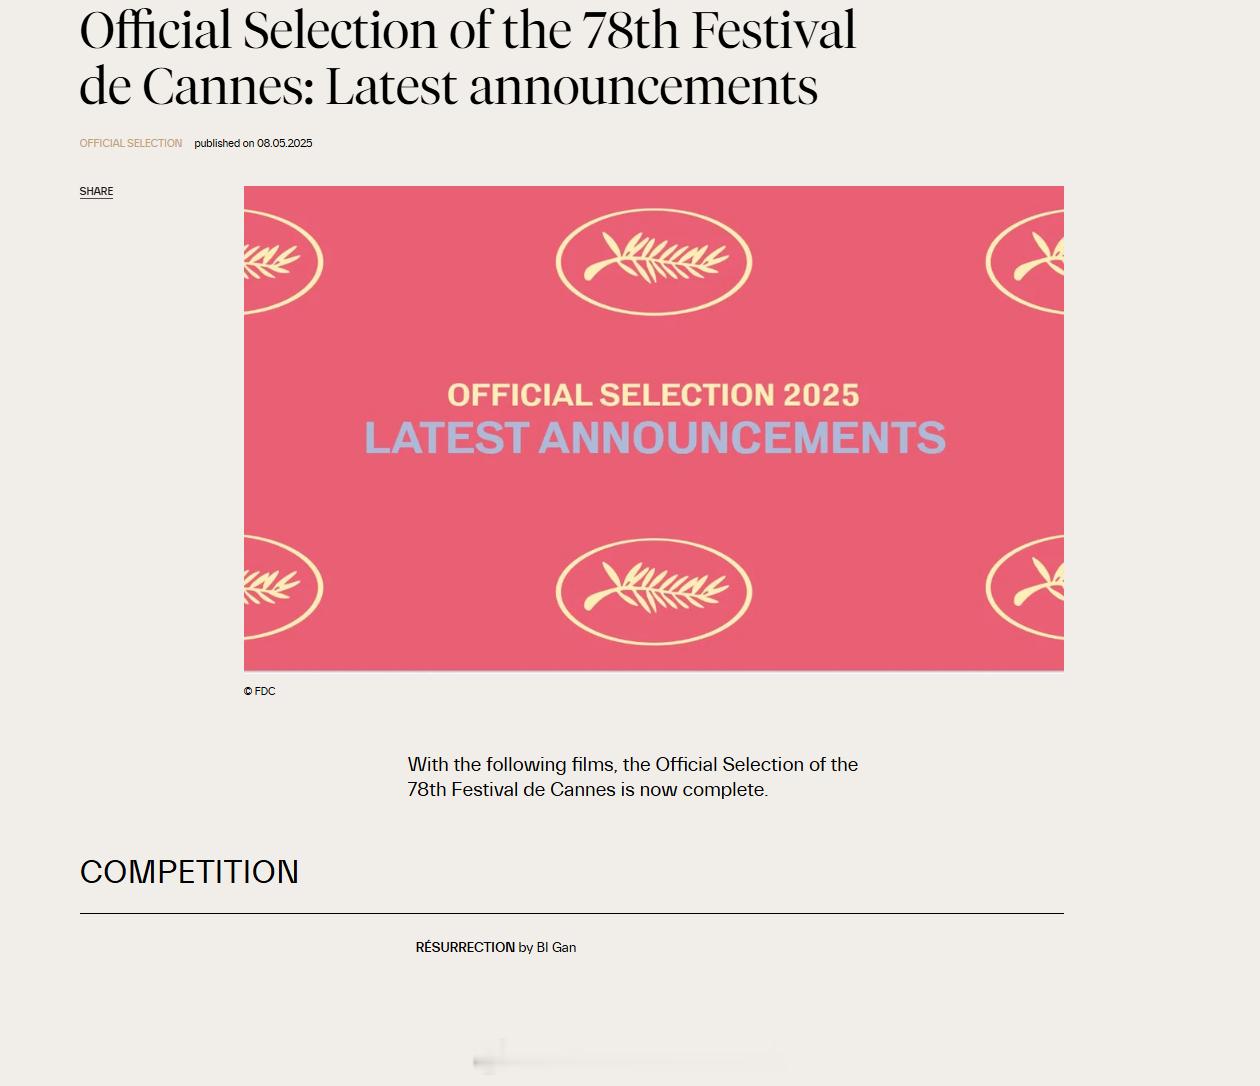This screenshot has height=1086, width=1260.
Task: Select the COMPETITION section heading
Action: [x=189, y=872]
